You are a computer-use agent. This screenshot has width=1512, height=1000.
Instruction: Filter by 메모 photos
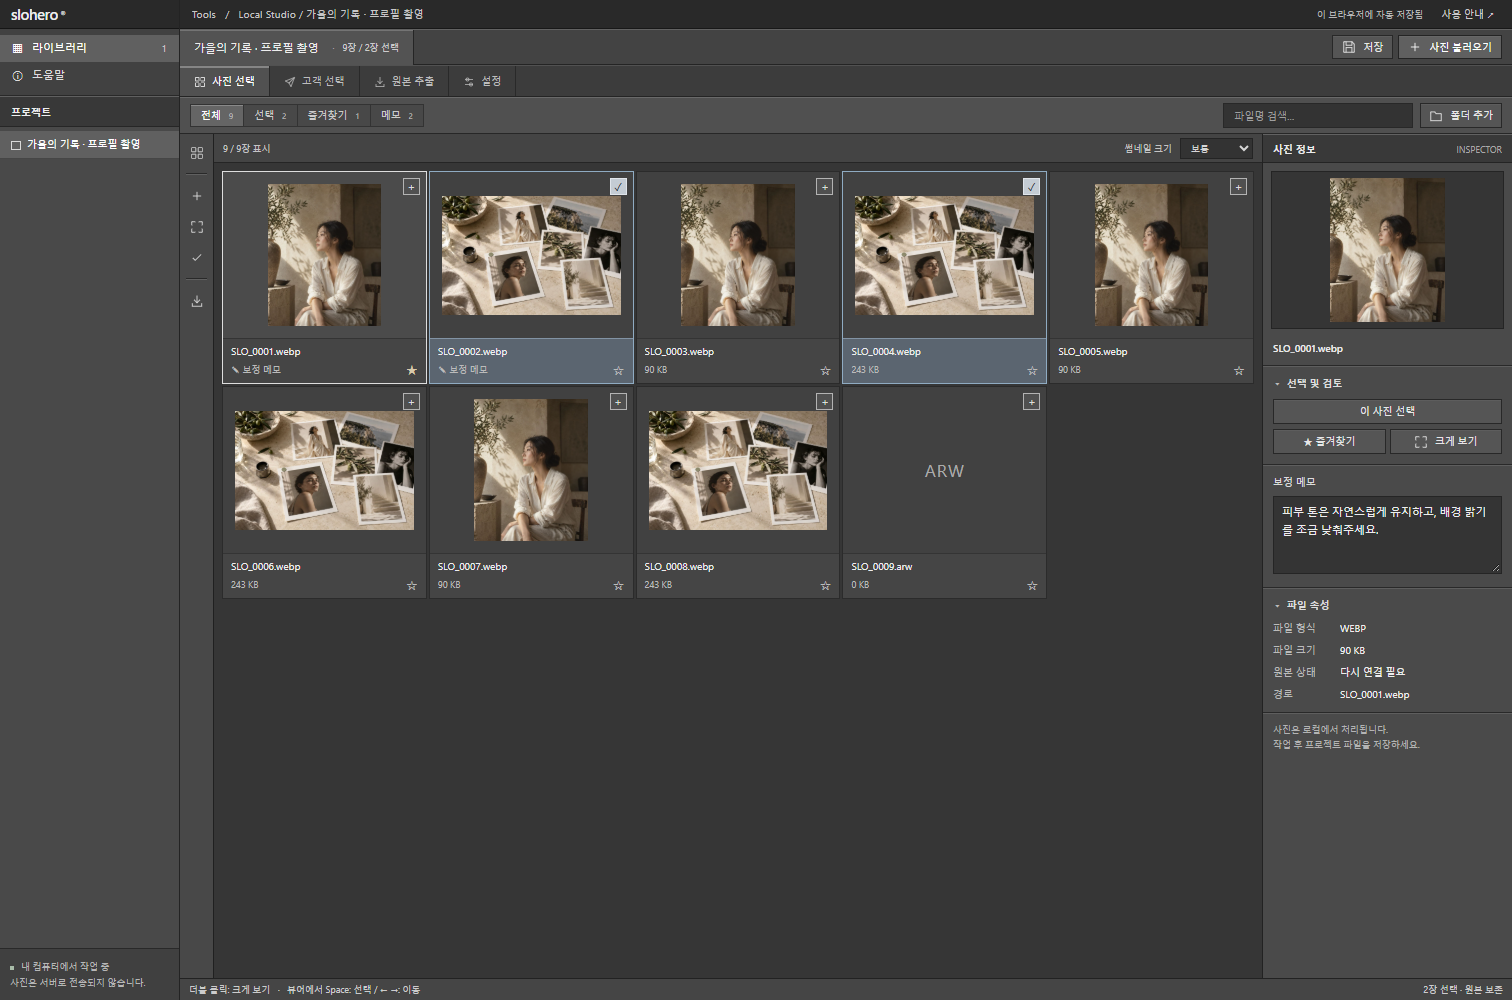(x=397, y=116)
